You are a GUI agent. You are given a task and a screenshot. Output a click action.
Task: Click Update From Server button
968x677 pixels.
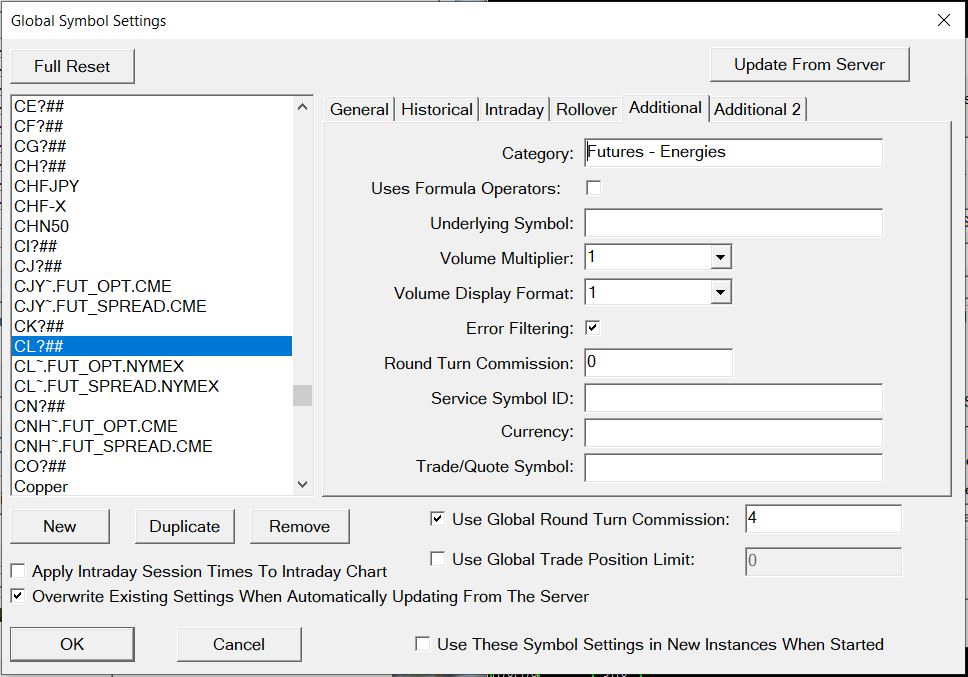click(x=809, y=65)
